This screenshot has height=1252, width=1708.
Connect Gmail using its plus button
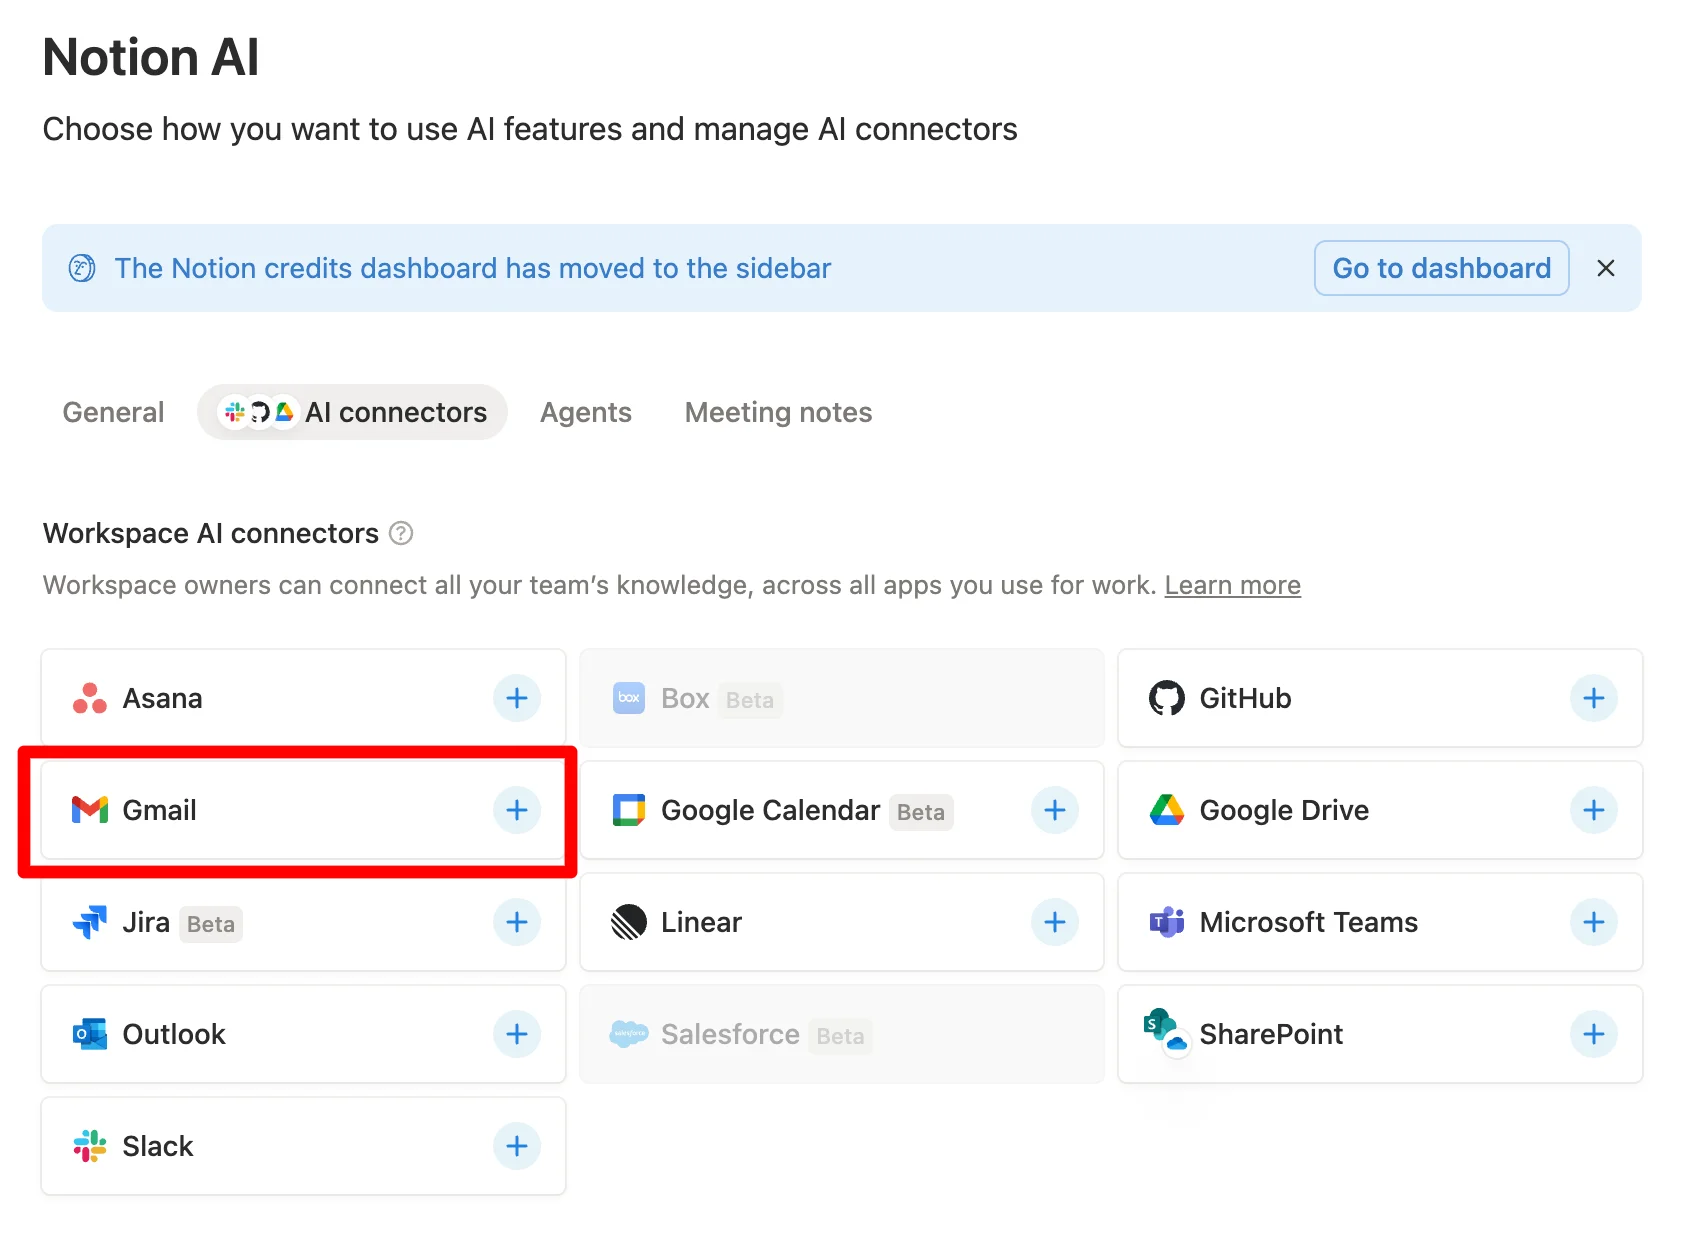coord(517,810)
